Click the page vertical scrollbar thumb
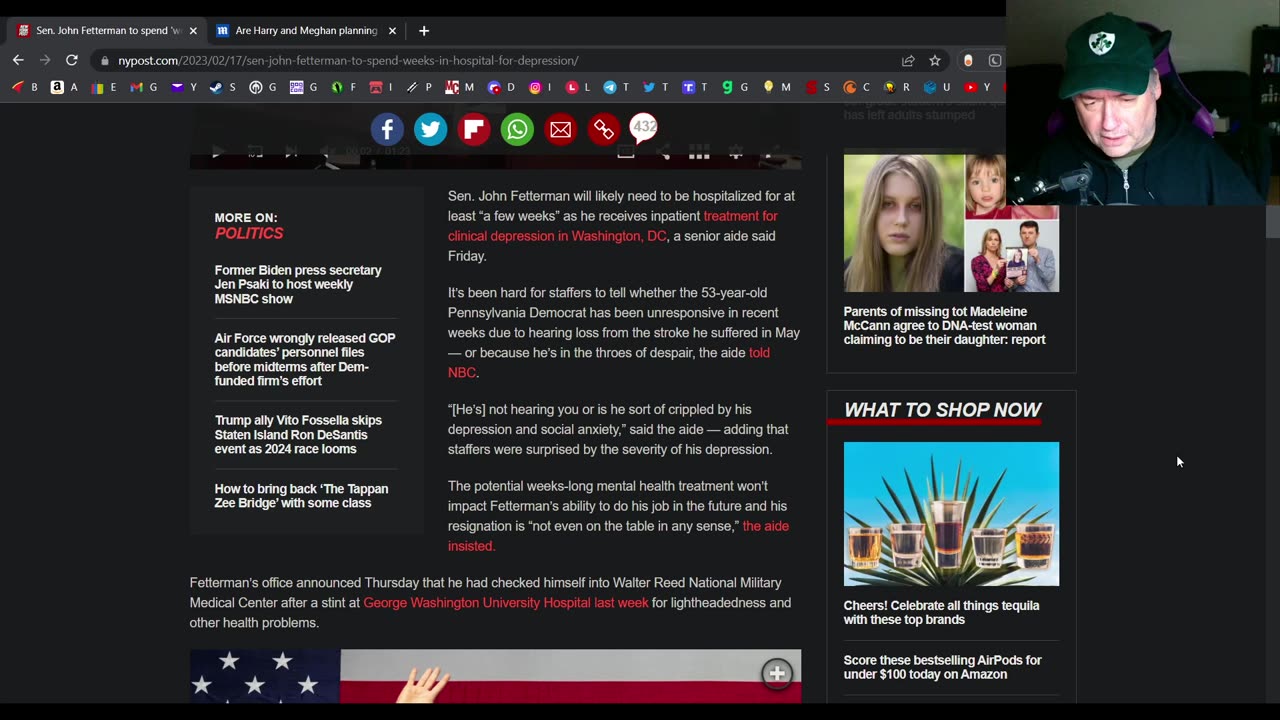The image size is (1280, 720). click(1272, 220)
